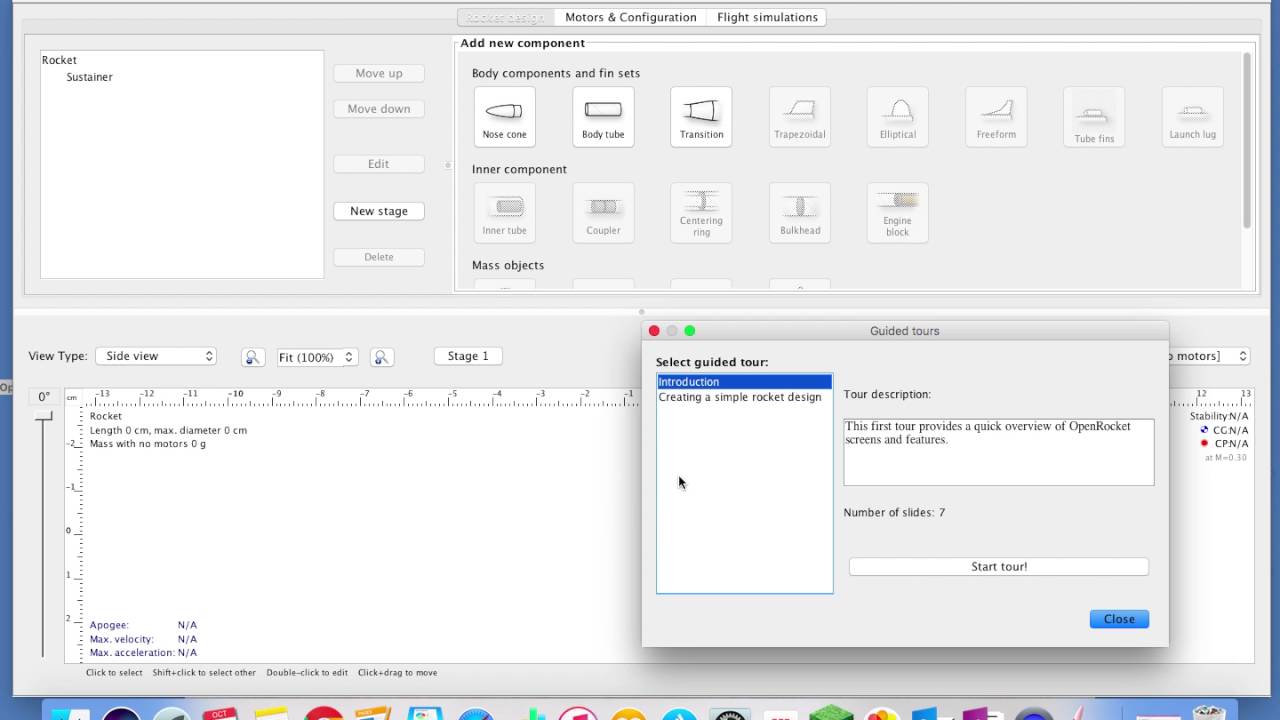Click the CG:N/A indicator
The image size is (1280, 720).
click(1225, 430)
